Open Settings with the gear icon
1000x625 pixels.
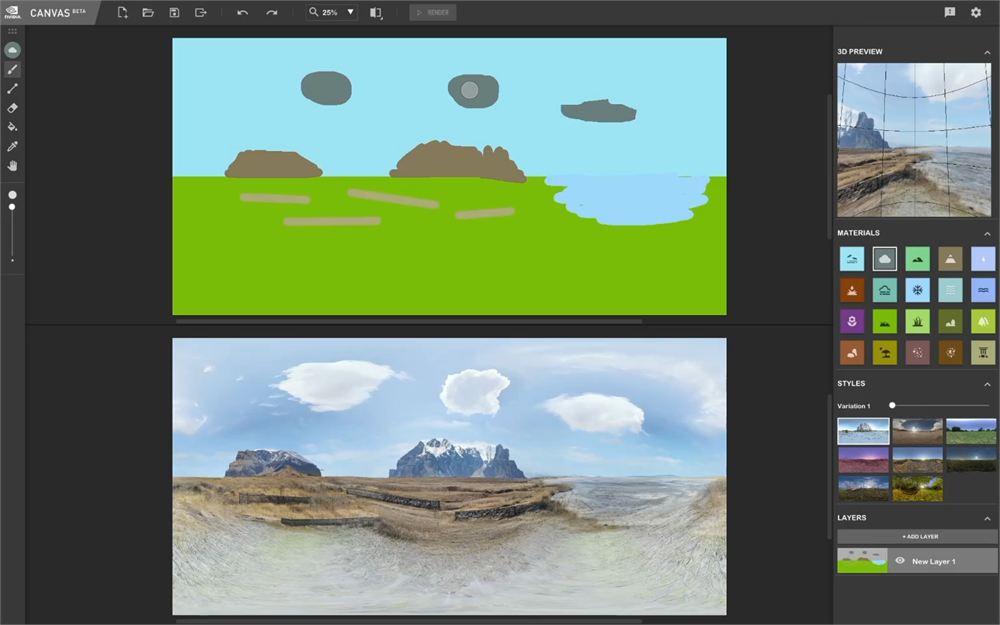[x=976, y=12]
